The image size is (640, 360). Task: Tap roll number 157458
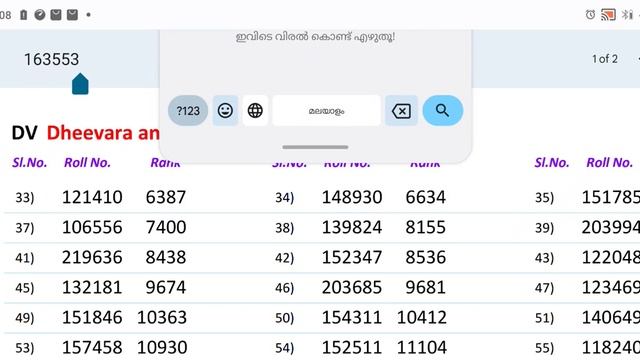(92, 347)
